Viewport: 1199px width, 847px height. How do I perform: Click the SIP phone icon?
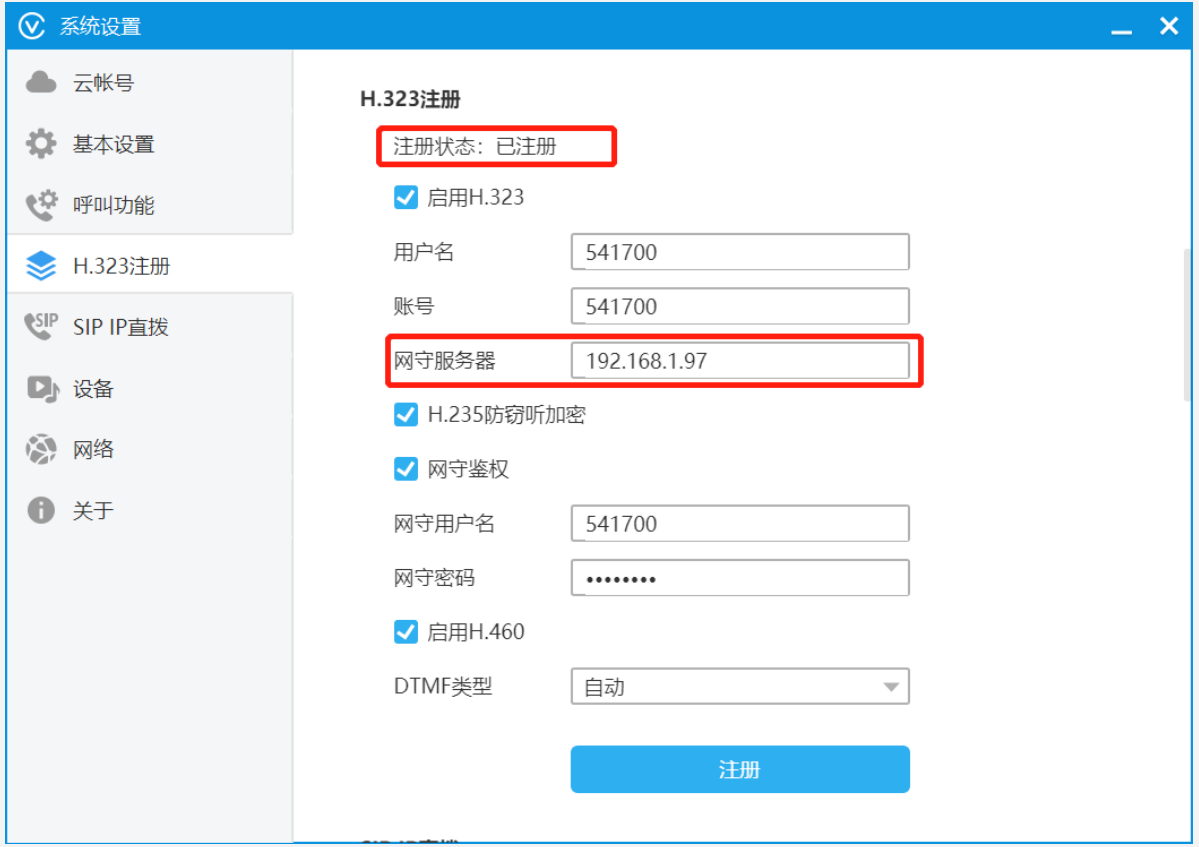41,326
